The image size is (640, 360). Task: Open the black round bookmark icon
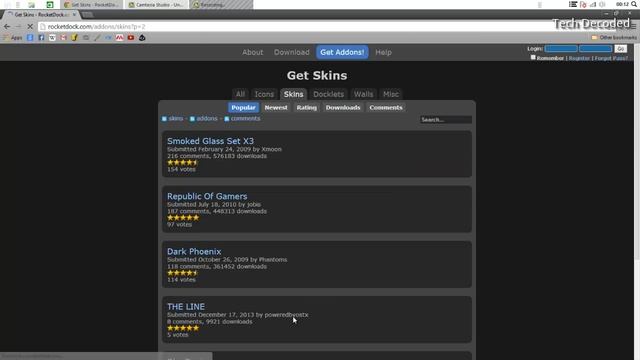pyautogui.click(x=142, y=38)
